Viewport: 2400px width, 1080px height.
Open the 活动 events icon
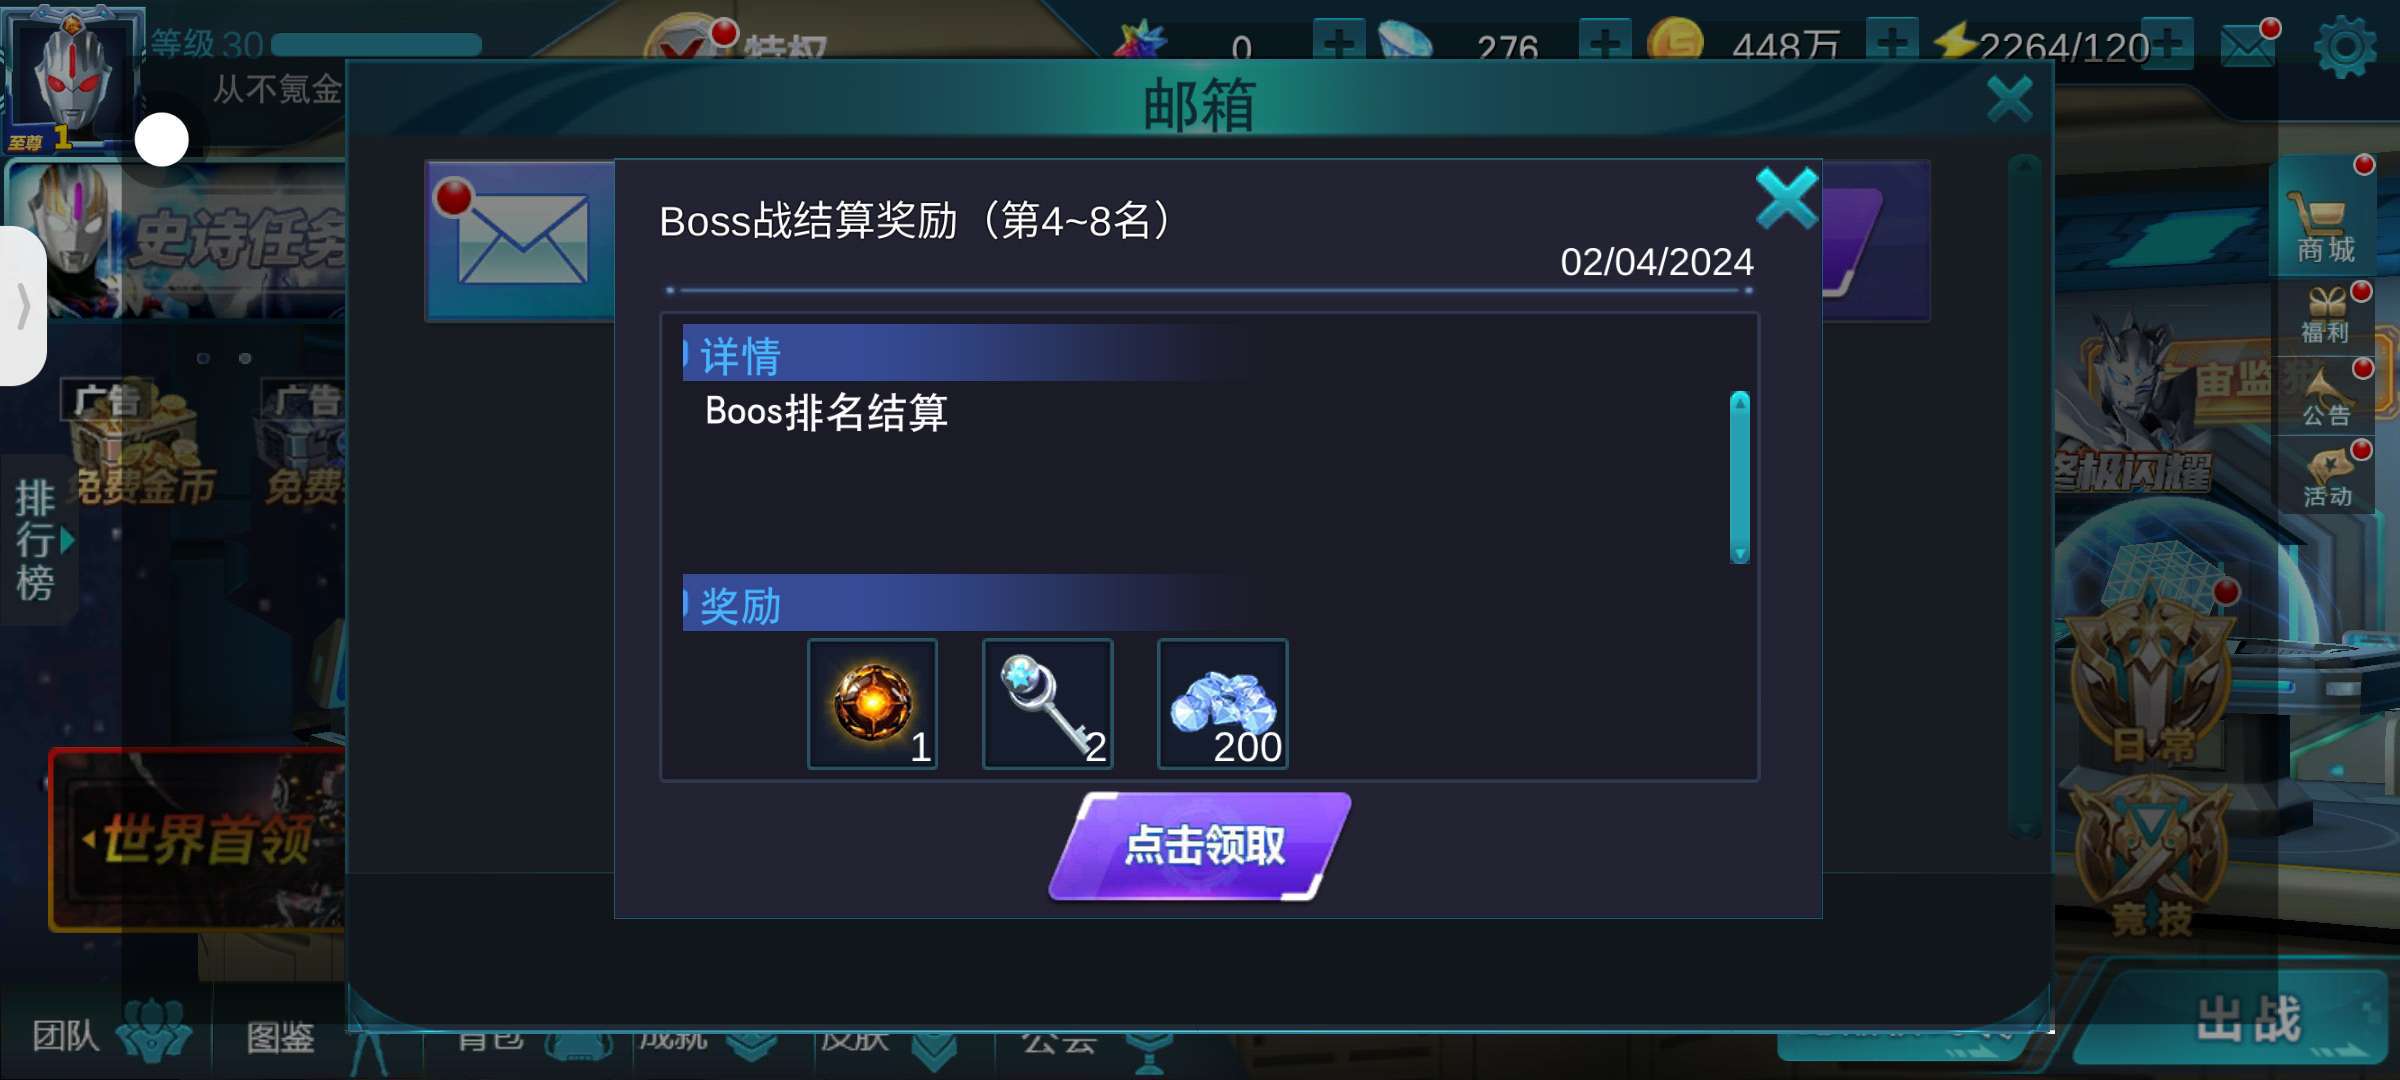[2325, 478]
